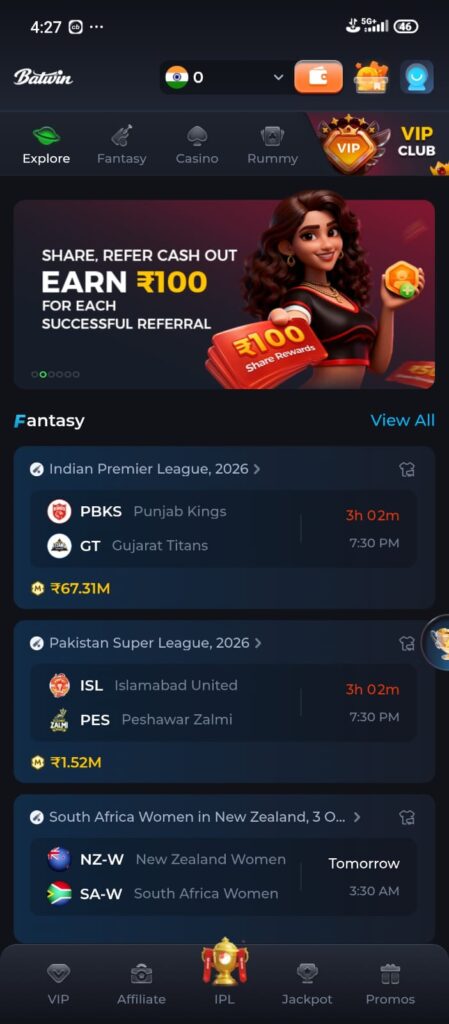The image size is (449, 1024).
Task: Select the Fantasy tab
Action: click(121, 145)
